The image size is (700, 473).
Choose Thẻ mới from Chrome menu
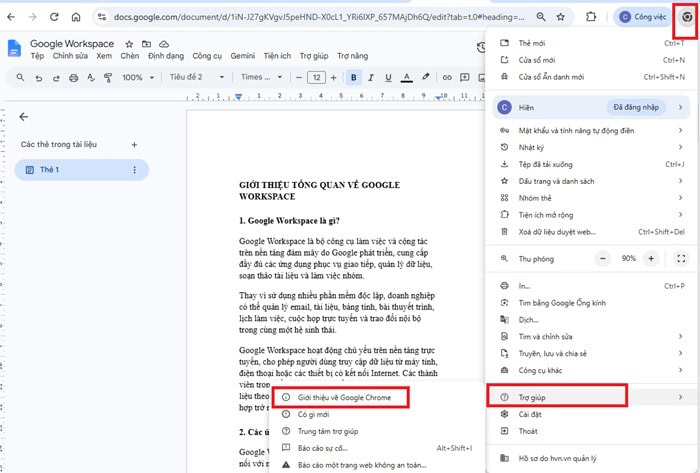[591, 43]
